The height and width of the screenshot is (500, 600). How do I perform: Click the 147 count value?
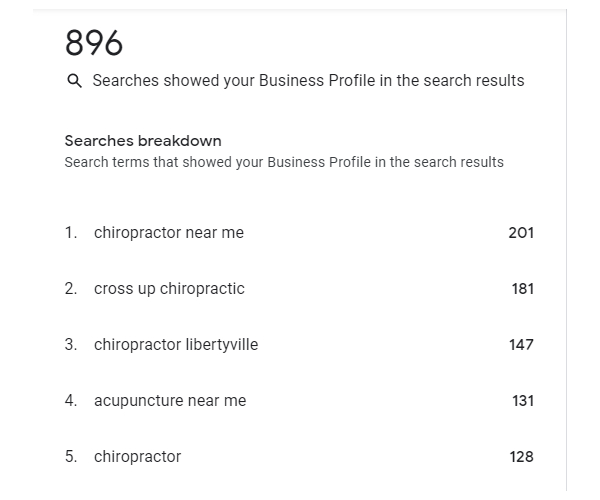521,345
